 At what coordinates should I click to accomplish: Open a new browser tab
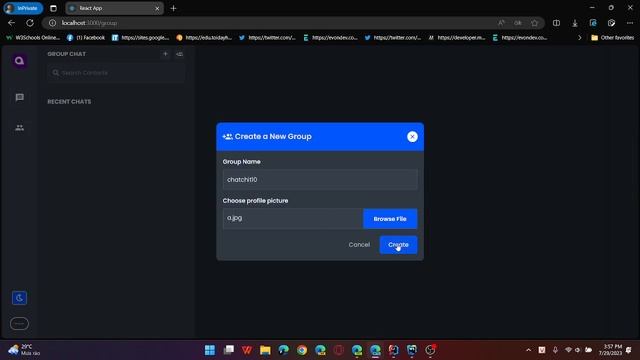point(173,8)
